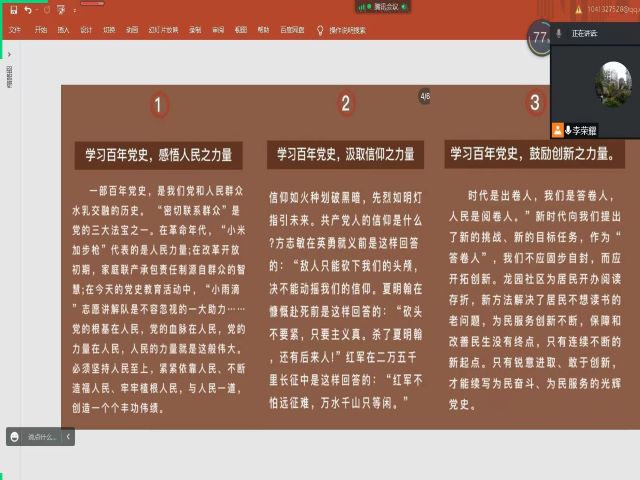Image resolution: width=640 pixels, height=480 pixels.
Task: Click the lightbulb tell-me icon
Action: pyautogui.click(x=320, y=30)
